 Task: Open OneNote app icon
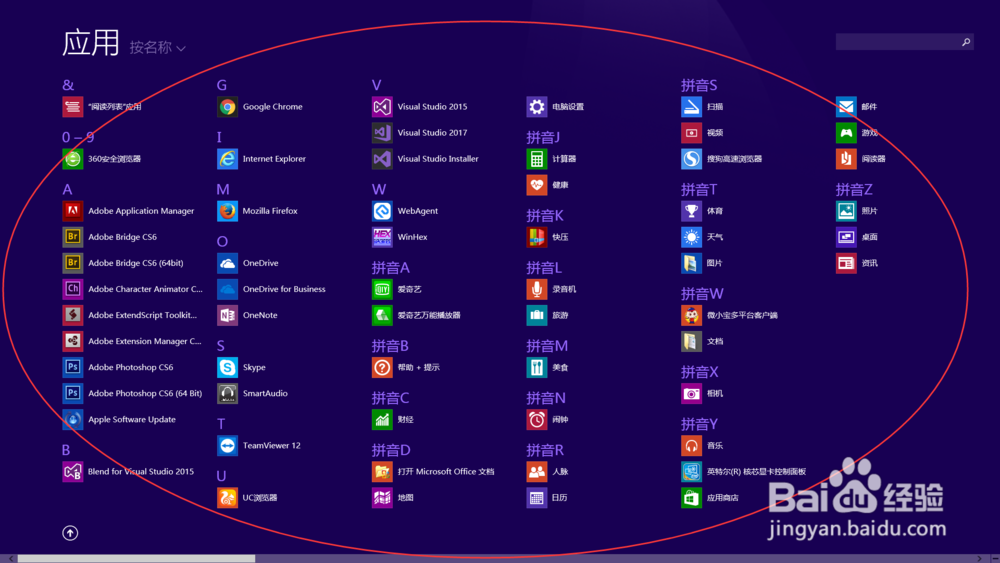point(227,315)
